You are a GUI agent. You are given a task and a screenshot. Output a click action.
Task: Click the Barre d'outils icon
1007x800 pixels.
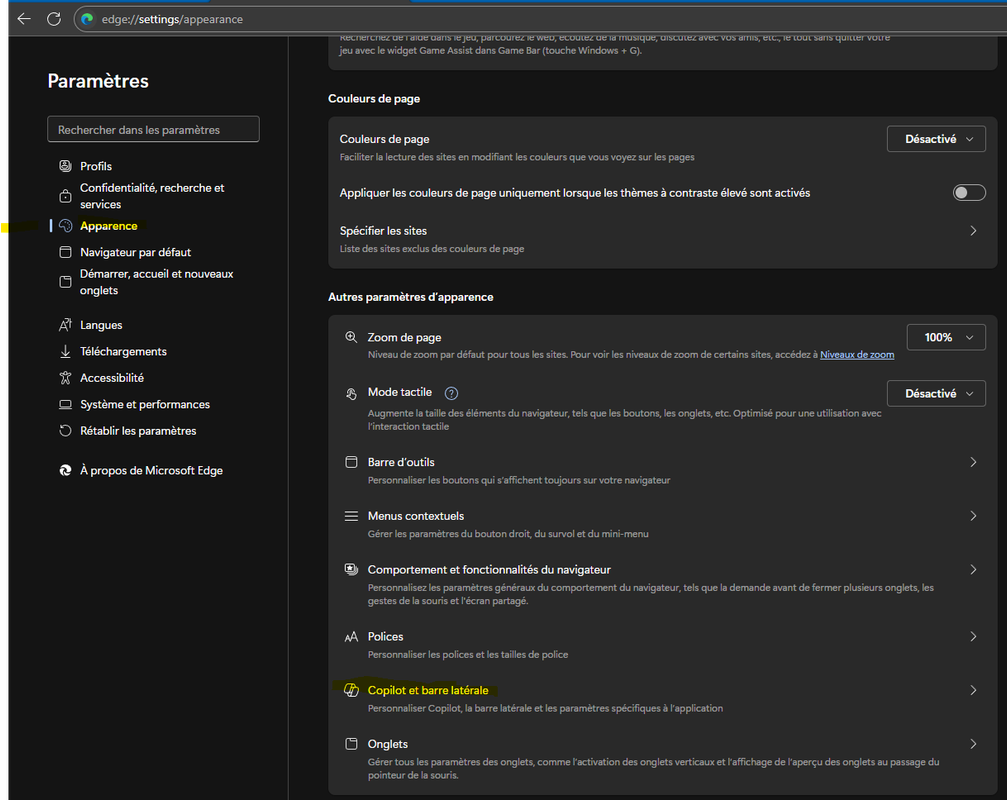(x=351, y=462)
